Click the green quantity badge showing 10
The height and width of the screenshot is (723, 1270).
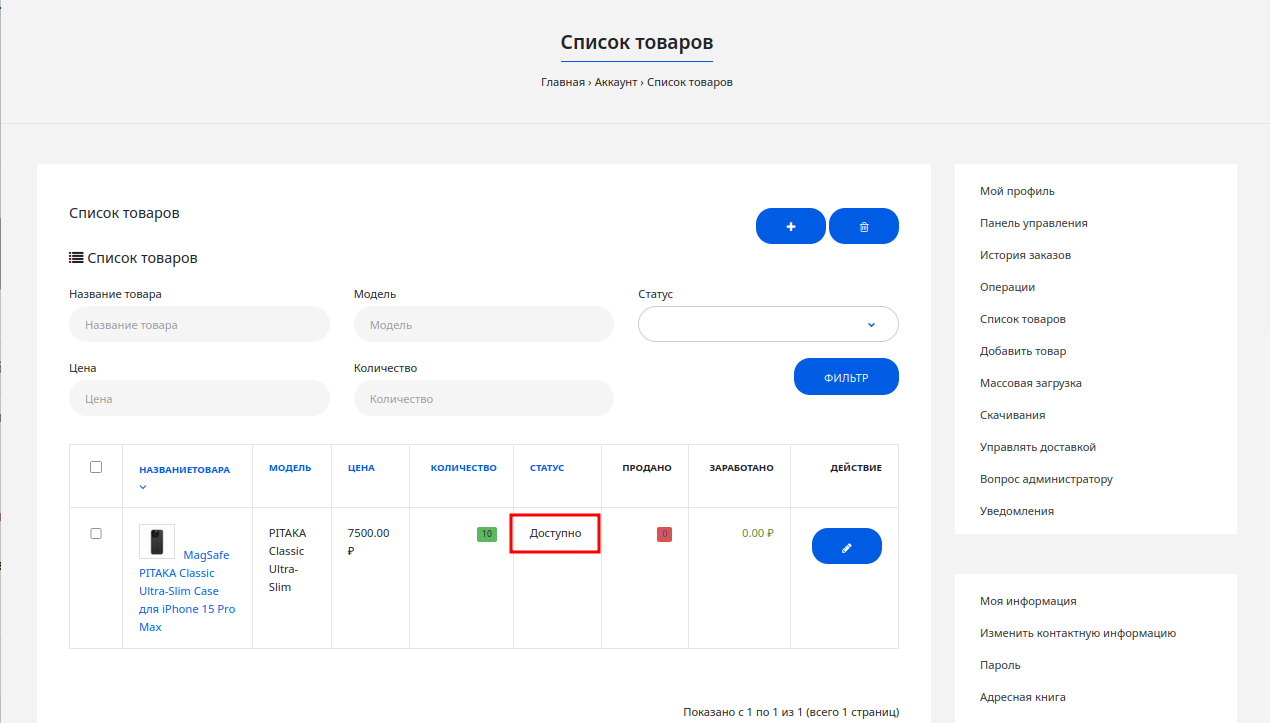tap(487, 534)
